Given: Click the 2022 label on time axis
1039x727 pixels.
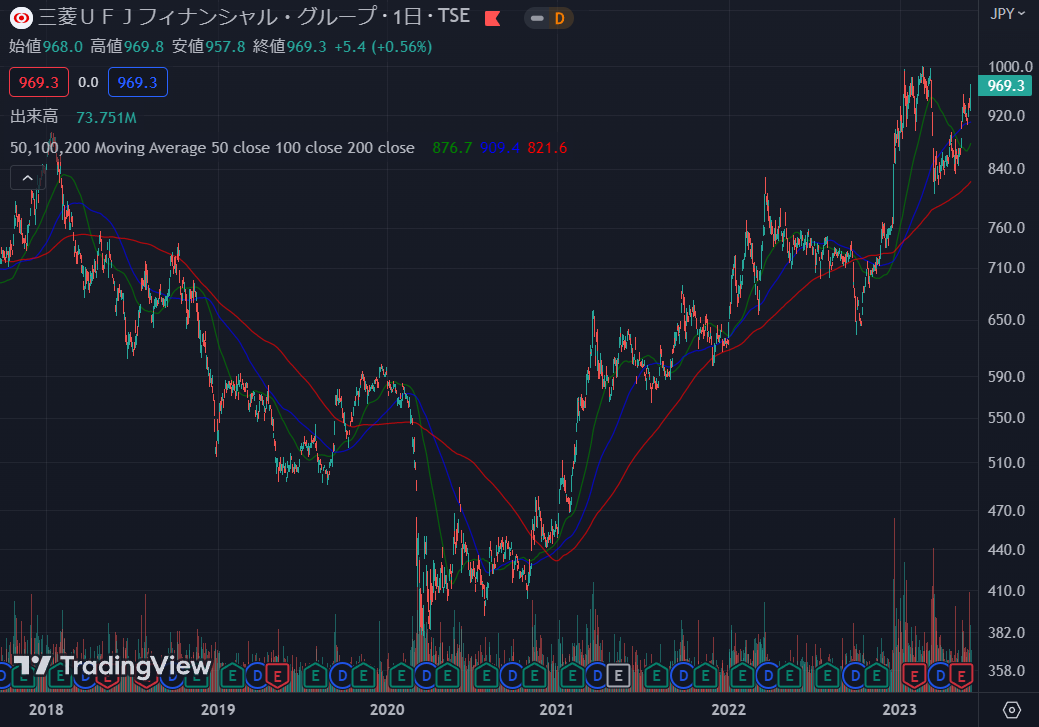Looking at the screenshot, I should (x=729, y=710).
